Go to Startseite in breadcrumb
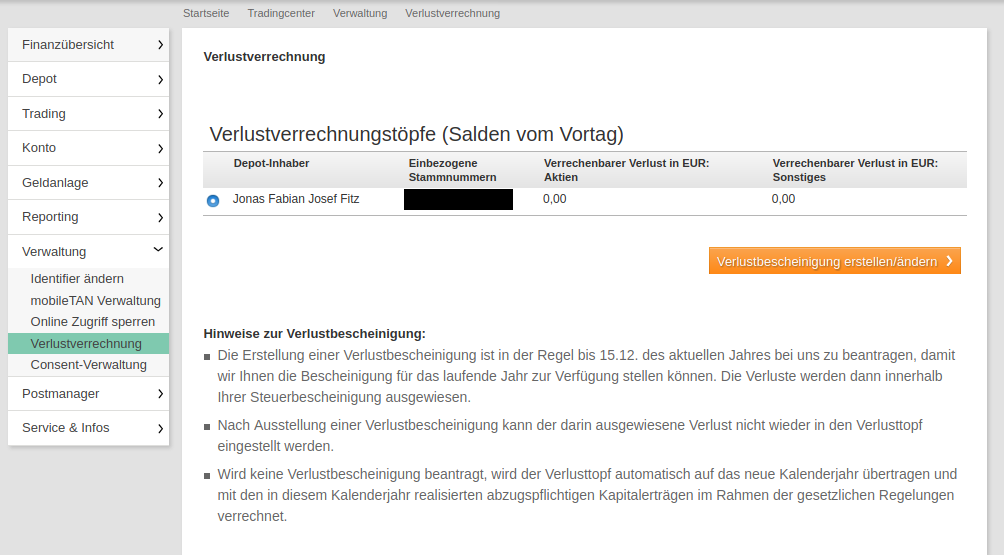 tap(205, 13)
